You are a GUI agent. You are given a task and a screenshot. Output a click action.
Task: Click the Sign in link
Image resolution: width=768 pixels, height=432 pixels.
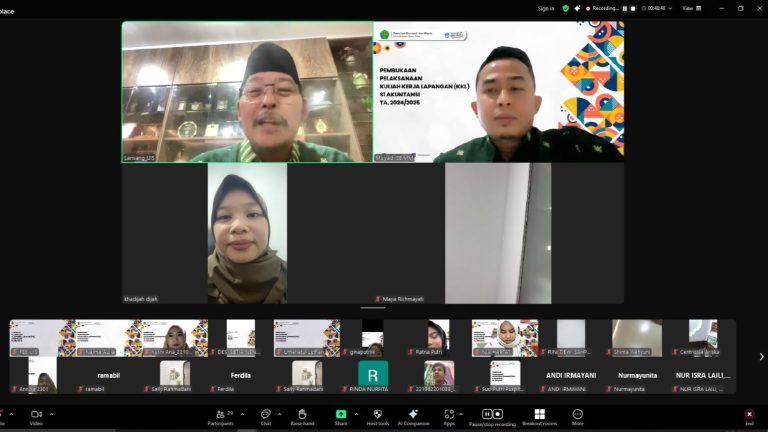click(x=546, y=8)
